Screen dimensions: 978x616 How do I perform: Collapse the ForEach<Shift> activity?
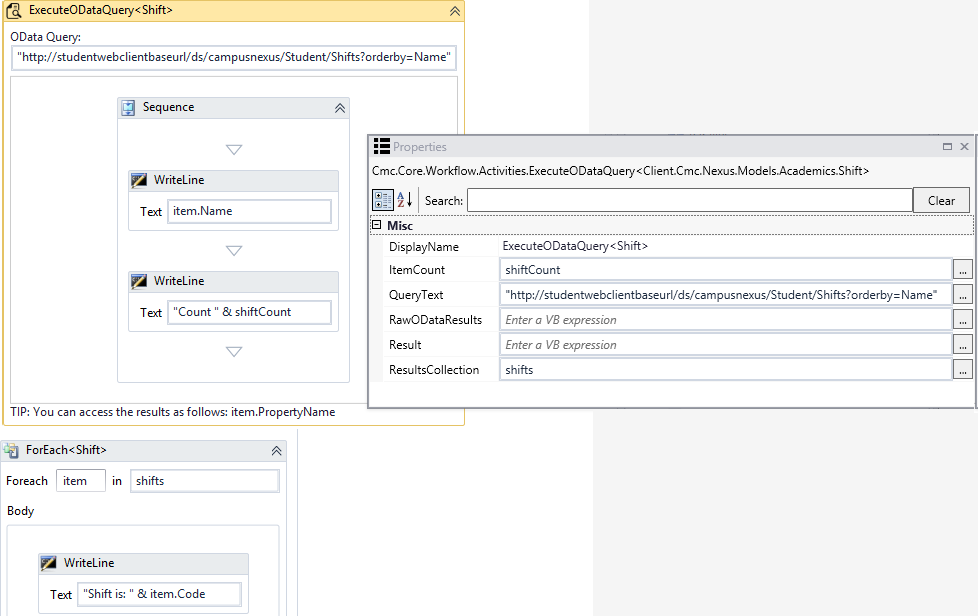(x=276, y=451)
